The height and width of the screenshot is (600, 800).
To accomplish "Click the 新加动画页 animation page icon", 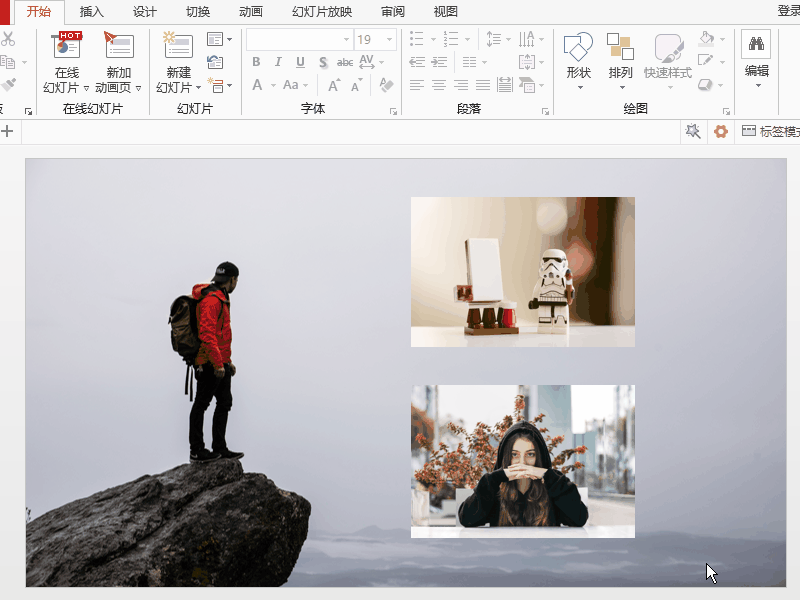I will pos(118,46).
